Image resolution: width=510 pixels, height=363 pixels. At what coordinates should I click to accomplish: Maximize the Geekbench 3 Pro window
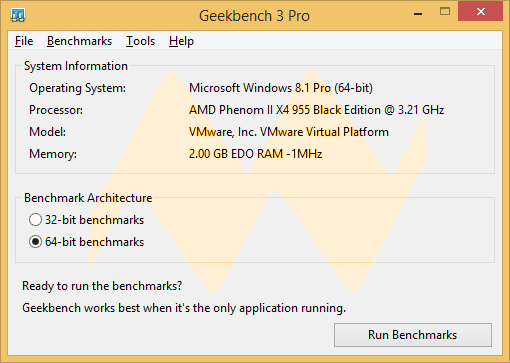pos(445,12)
